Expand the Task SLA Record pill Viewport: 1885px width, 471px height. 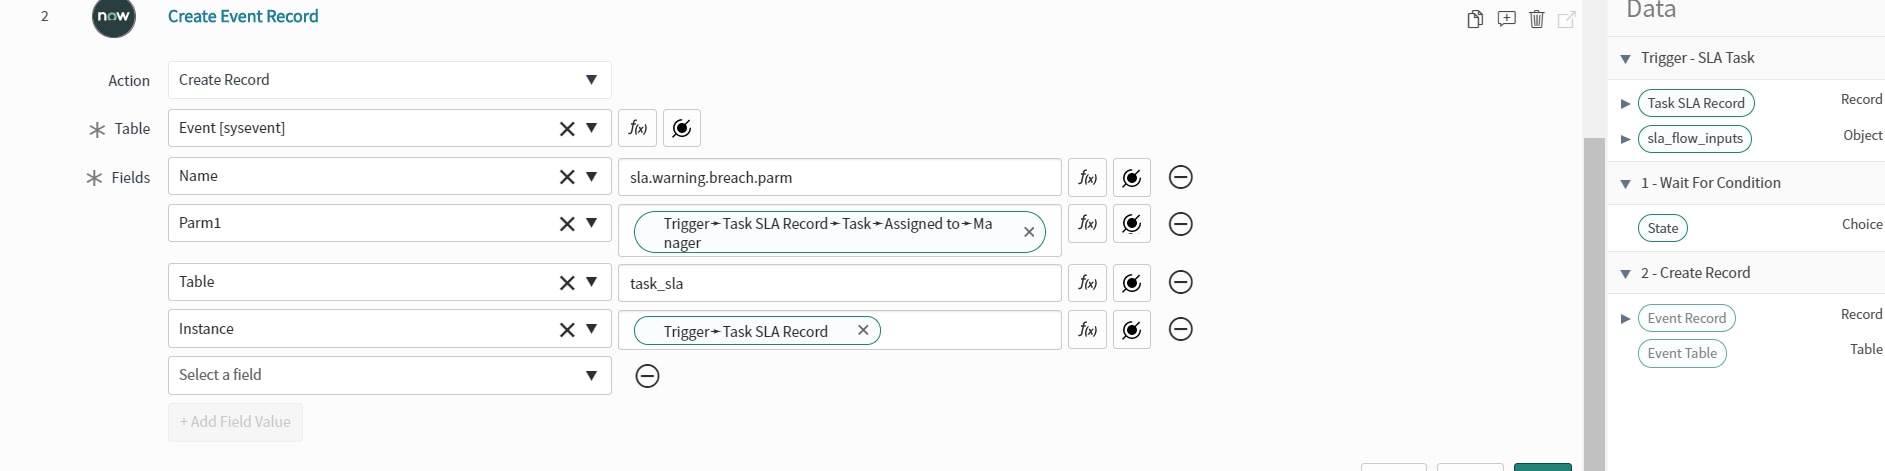click(1625, 103)
